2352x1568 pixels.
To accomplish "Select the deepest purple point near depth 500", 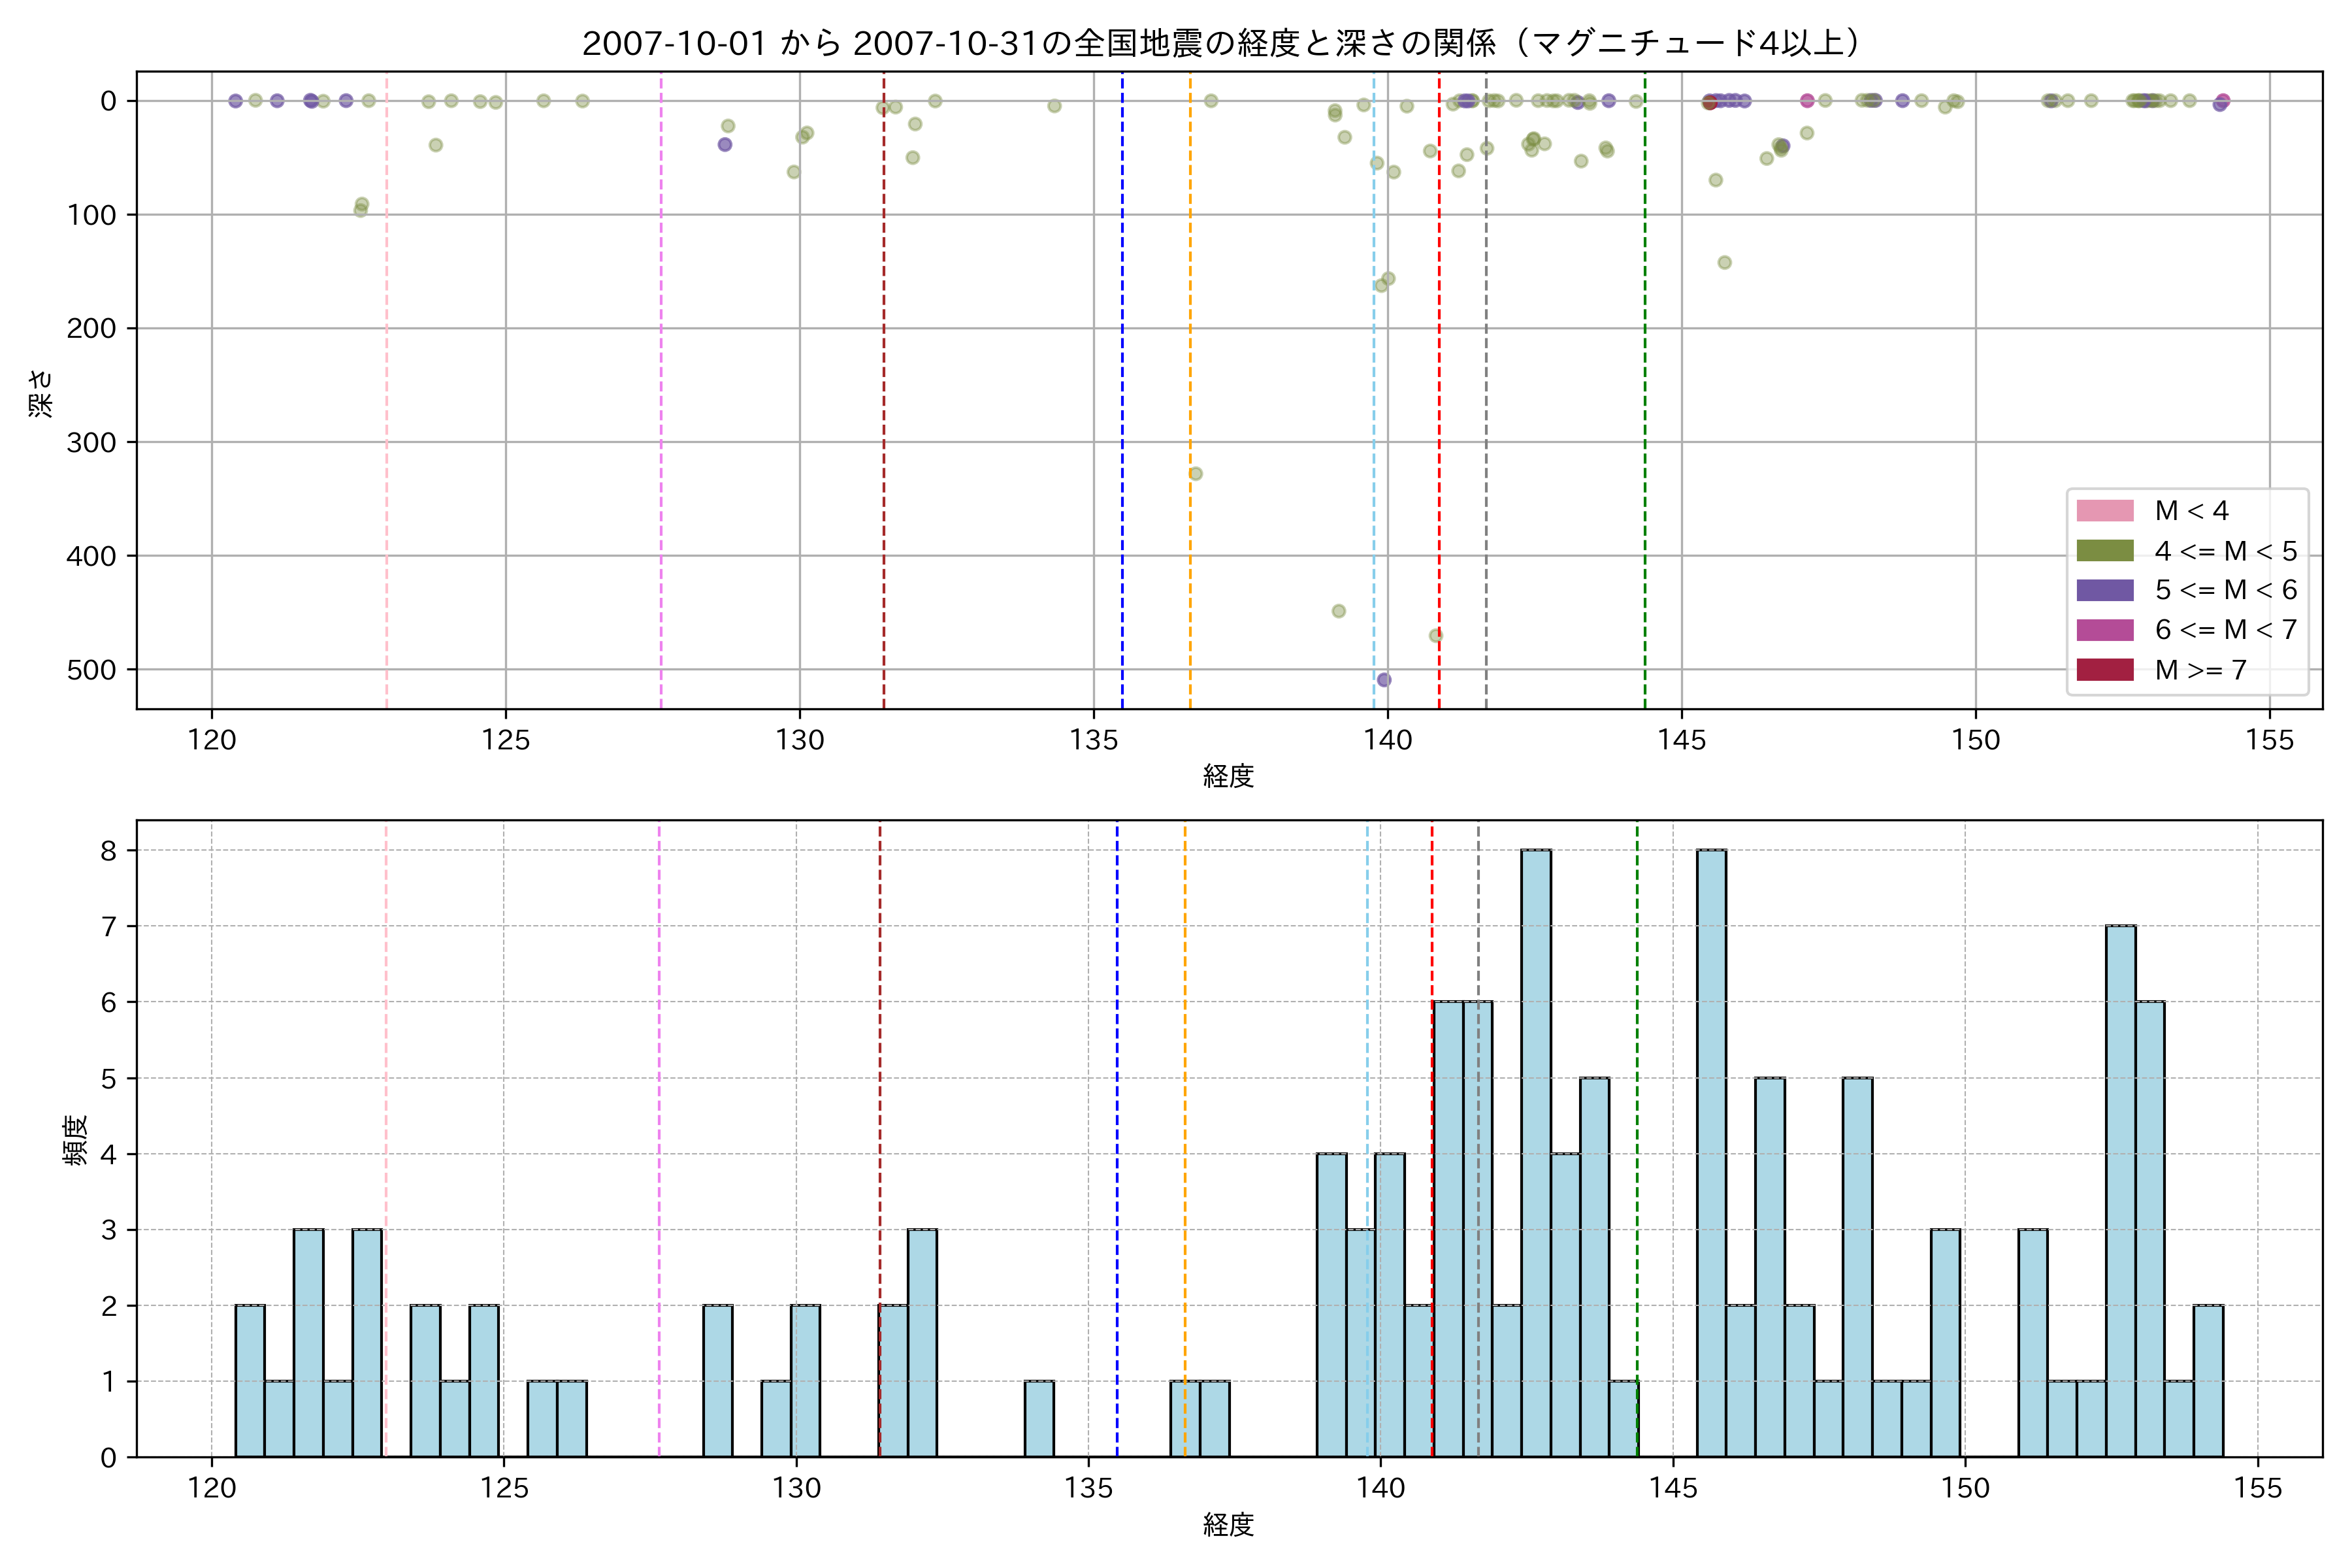I will tap(1384, 680).
